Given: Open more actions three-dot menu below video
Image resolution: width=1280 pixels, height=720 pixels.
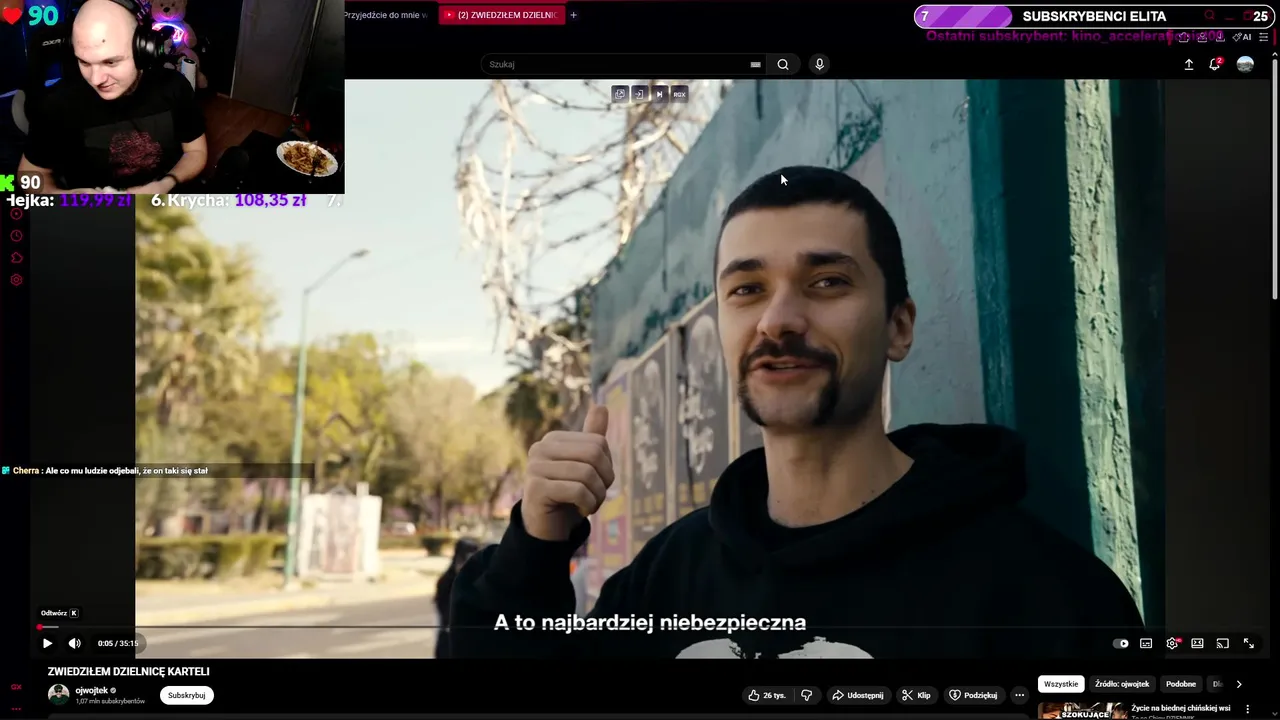Looking at the screenshot, I should (x=1019, y=695).
